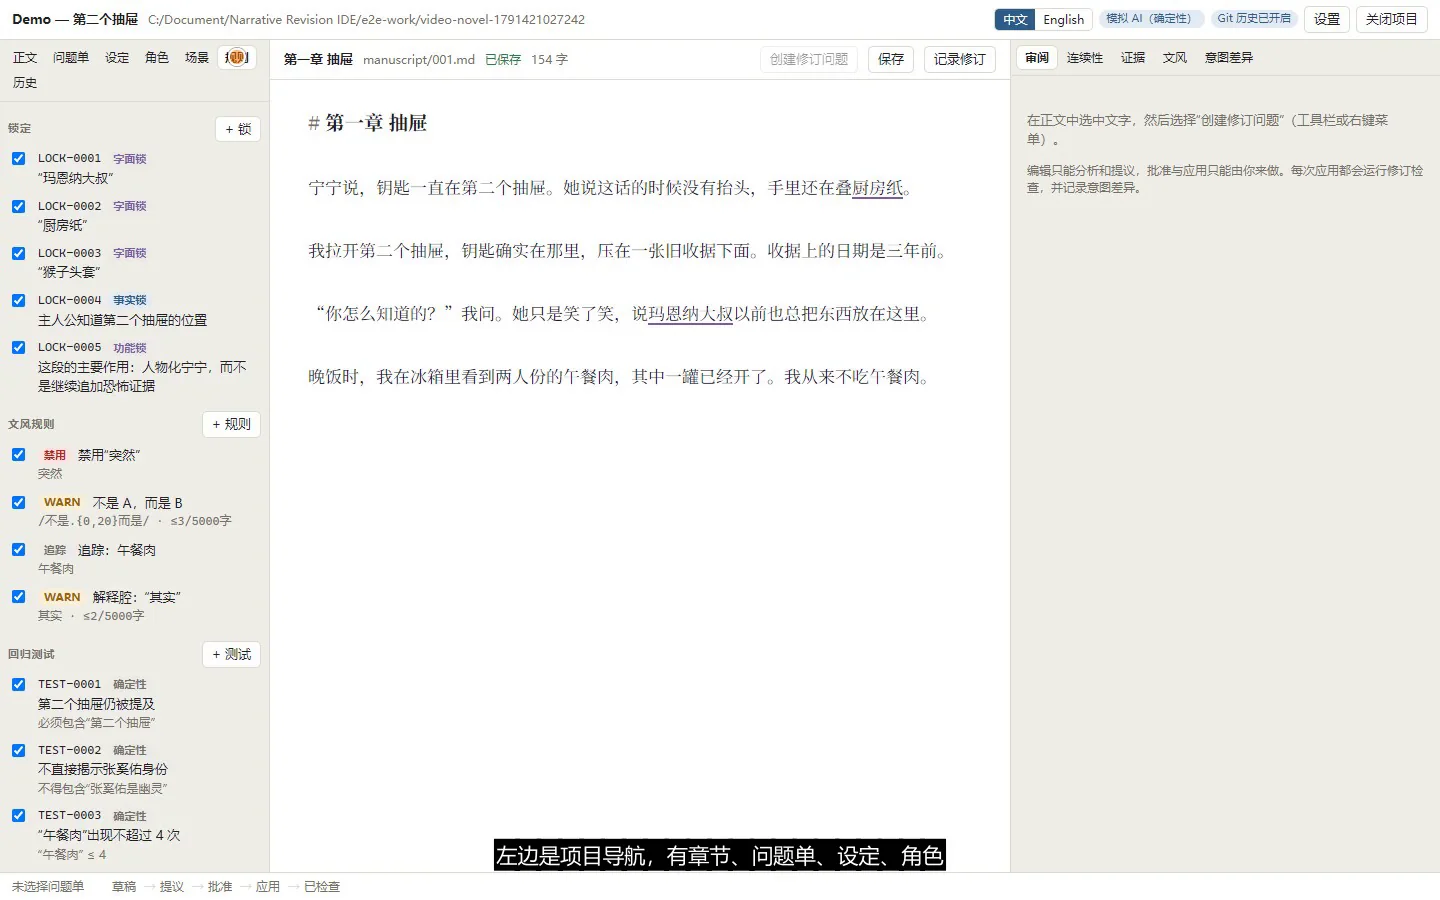Open the 设定 tab in the left panel
This screenshot has height=900, width=1440.
(x=117, y=58)
